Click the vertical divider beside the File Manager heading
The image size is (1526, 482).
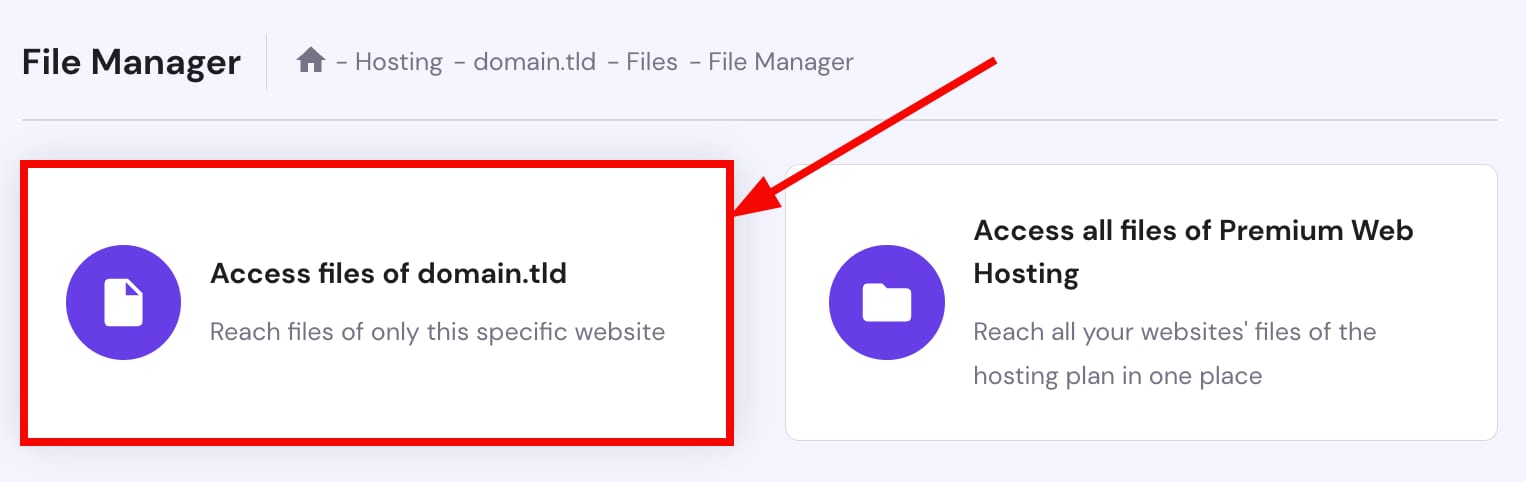point(267,62)
